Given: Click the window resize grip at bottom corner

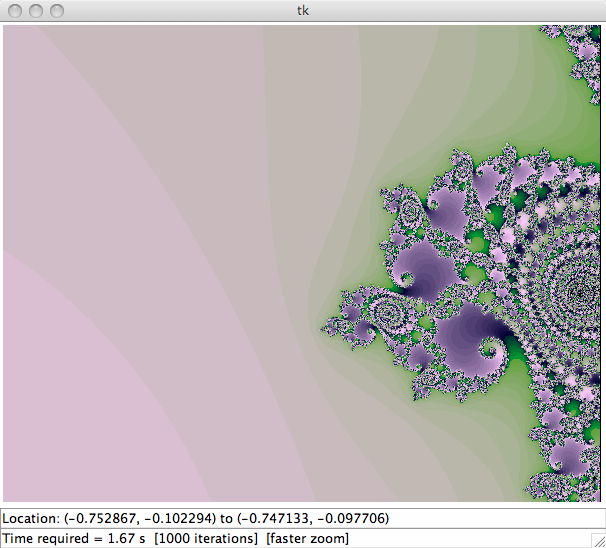Looking at the screenshot, I should point(599,541).
